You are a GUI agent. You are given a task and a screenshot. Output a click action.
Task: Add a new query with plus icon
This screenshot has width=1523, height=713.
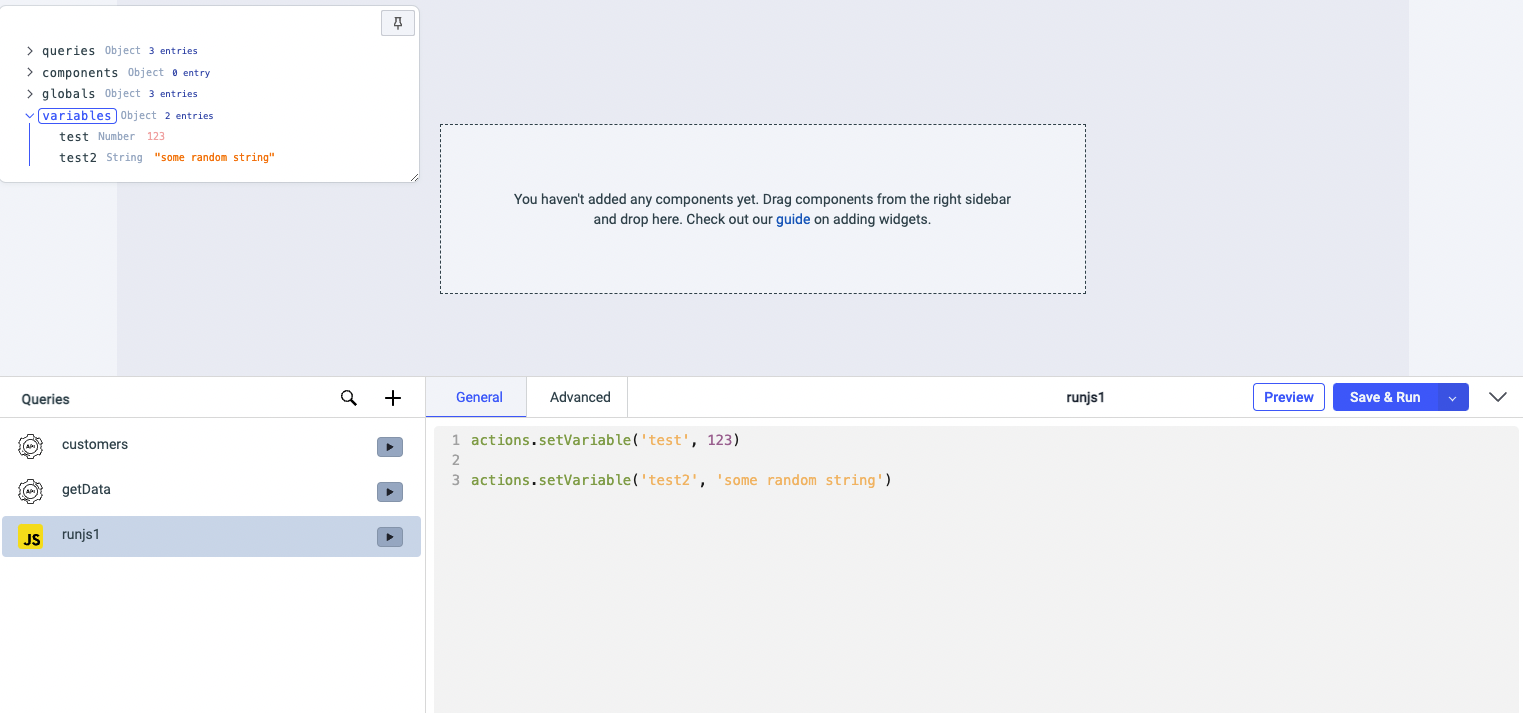393,398
